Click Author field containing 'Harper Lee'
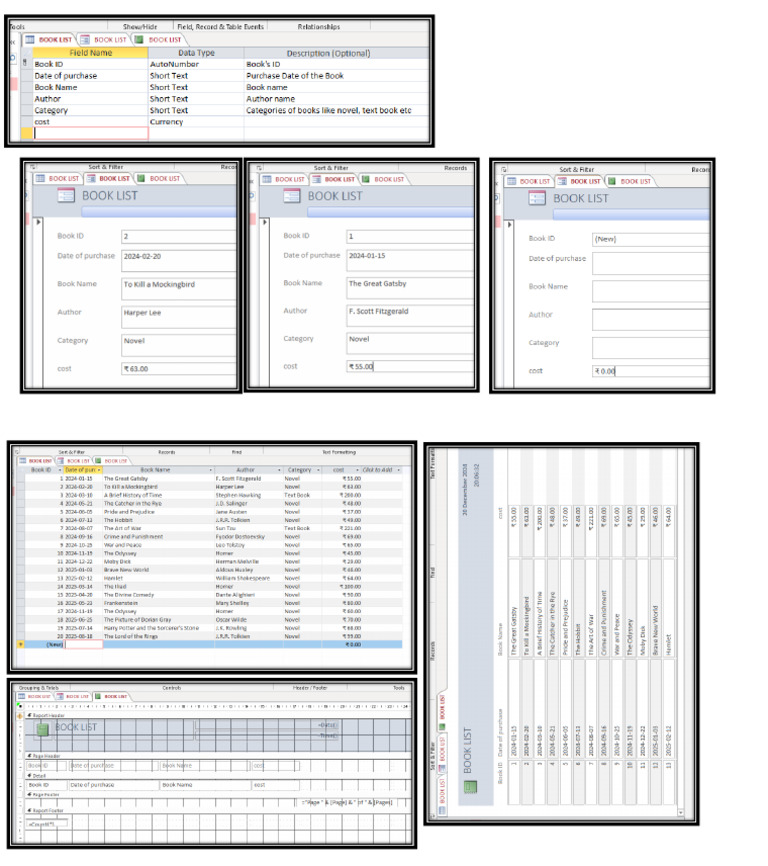Image resolution: width=768 pixels, height=866 pixels. point(178,317)
